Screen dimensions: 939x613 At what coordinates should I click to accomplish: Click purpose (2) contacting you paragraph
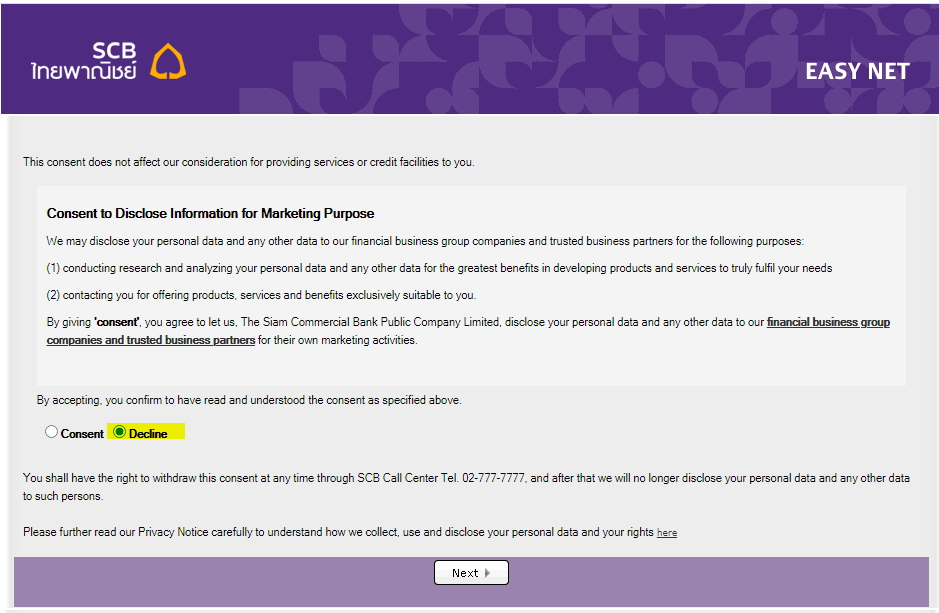(261, 295)
